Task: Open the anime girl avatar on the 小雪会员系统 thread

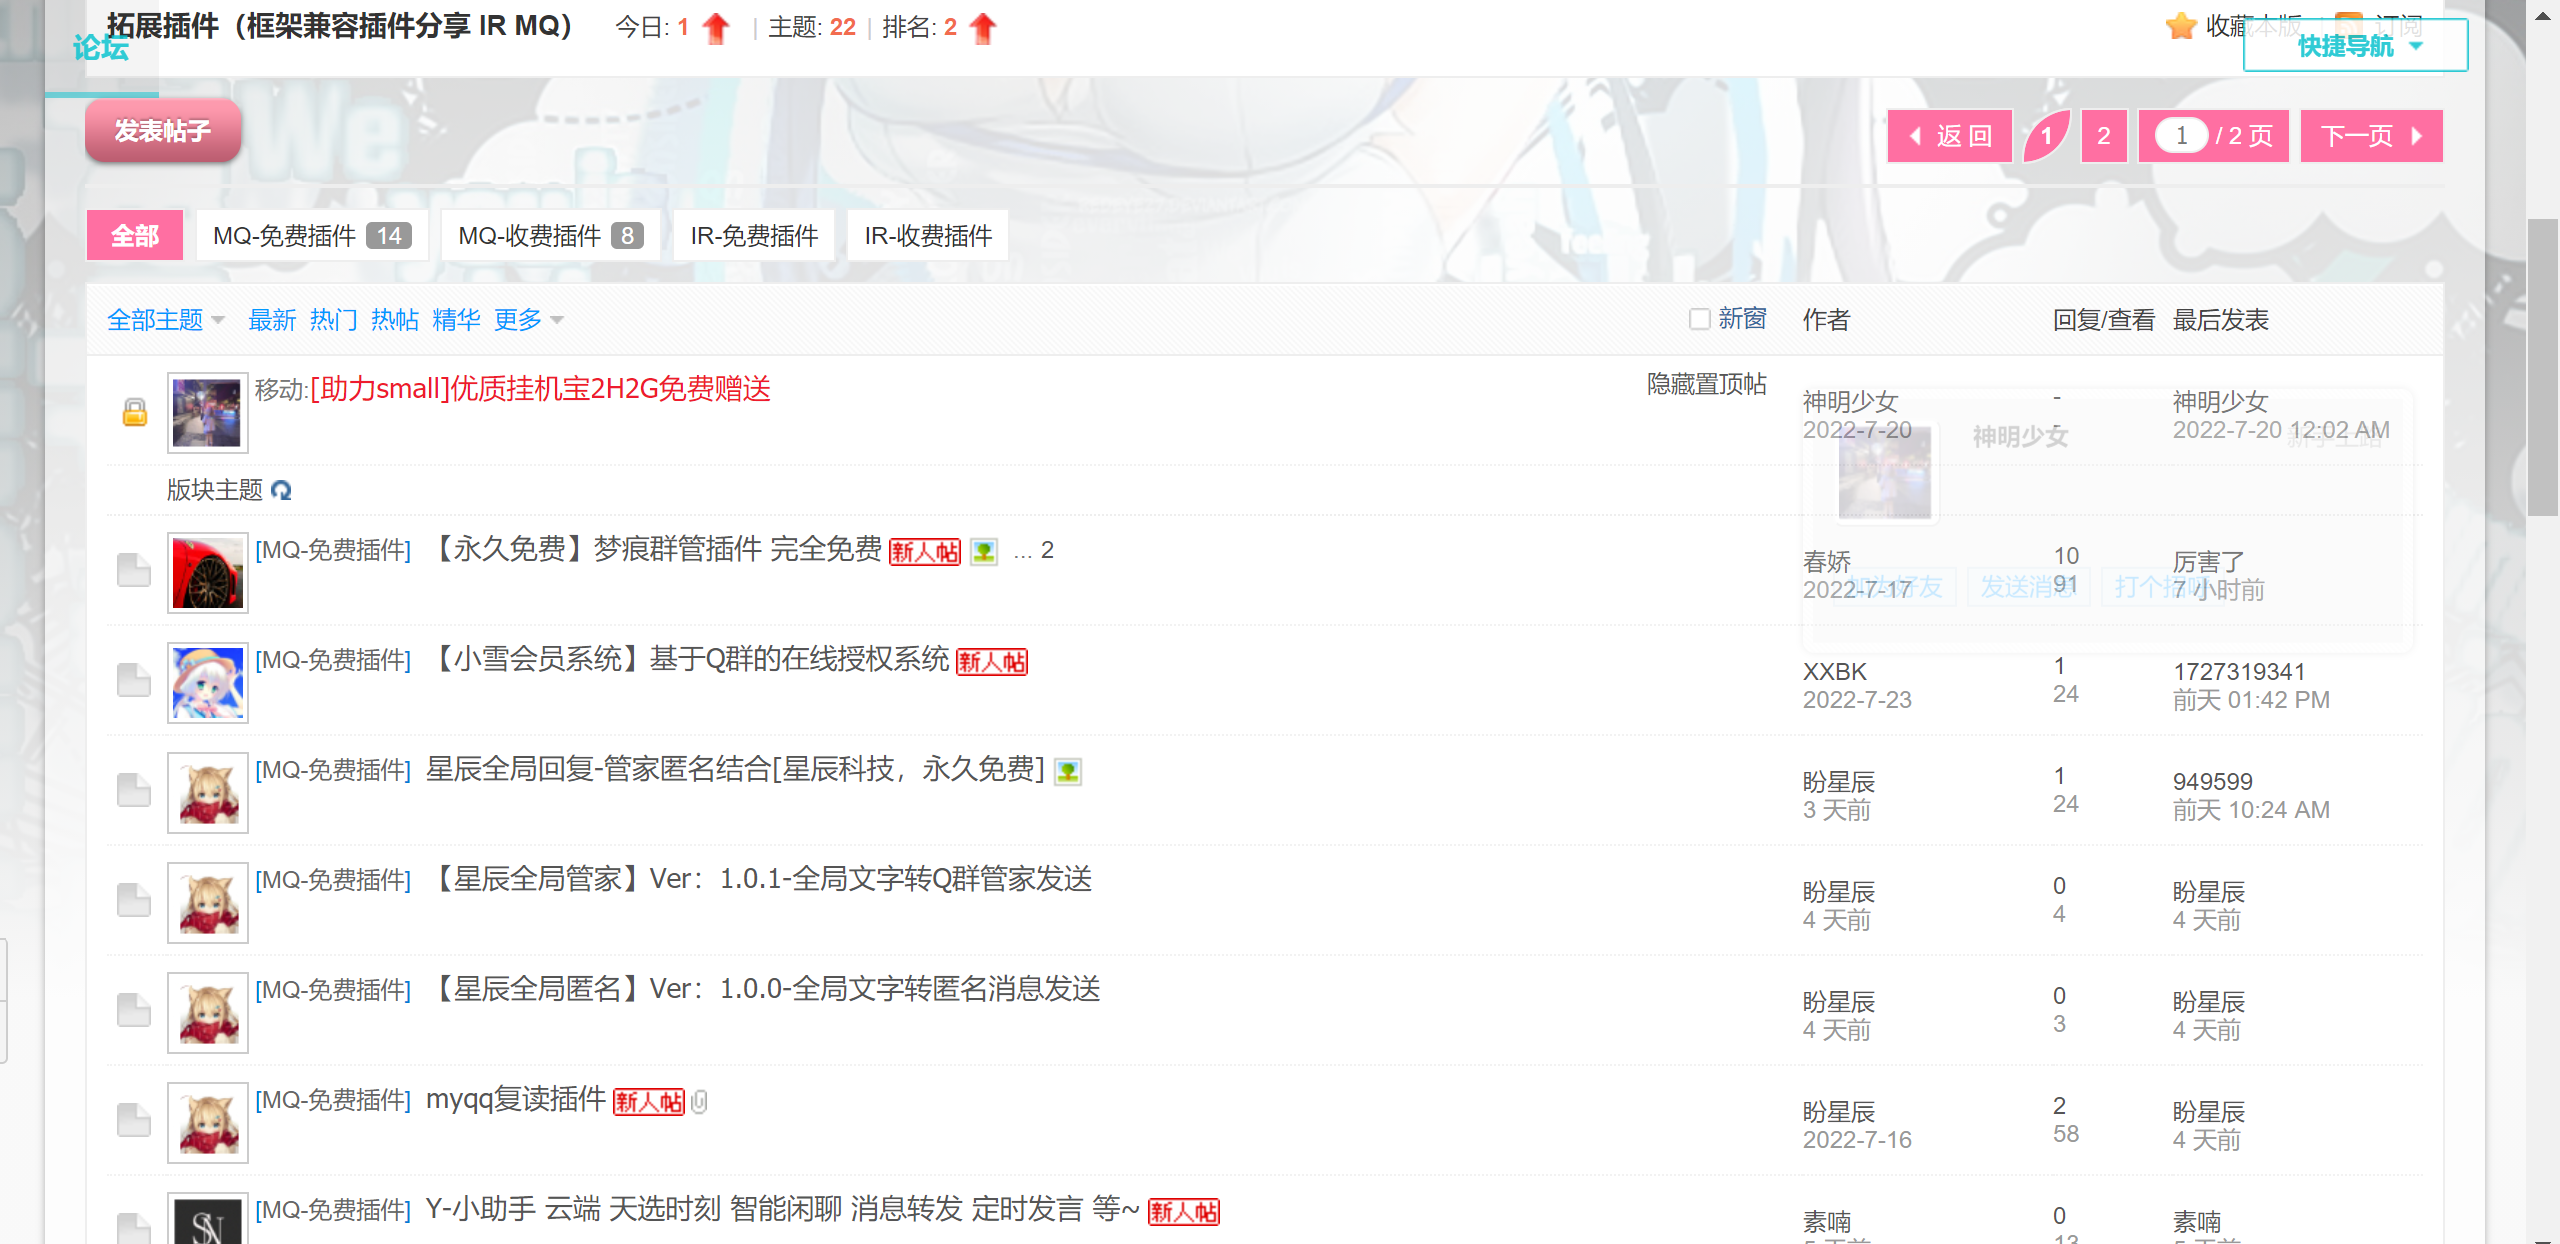Action: coord(207,682)
